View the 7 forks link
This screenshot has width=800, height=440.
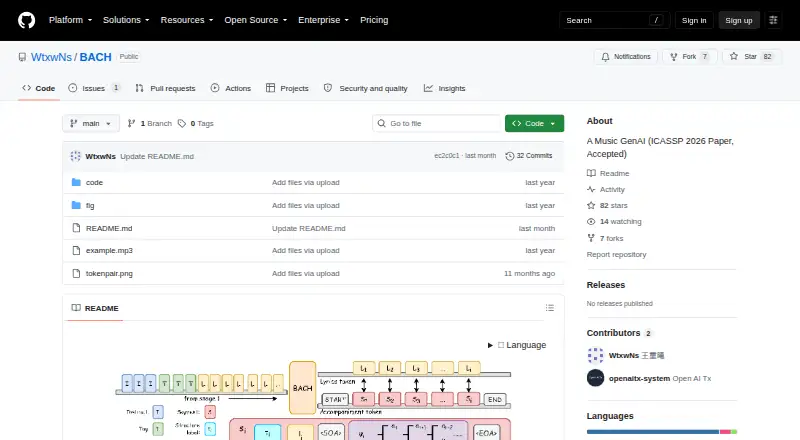click(605, 238)
